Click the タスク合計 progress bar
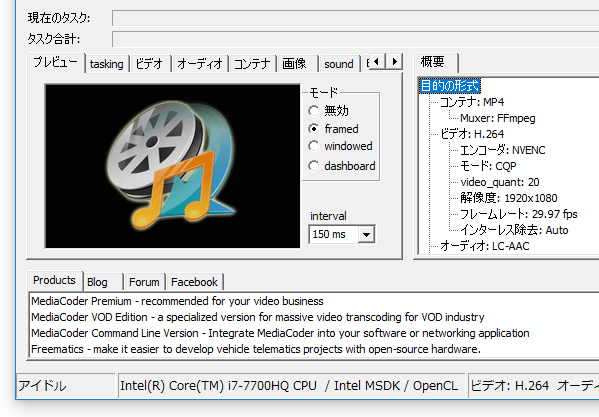Image resolution: width=599 pixels, height=417 pixels. pos(355,39)
